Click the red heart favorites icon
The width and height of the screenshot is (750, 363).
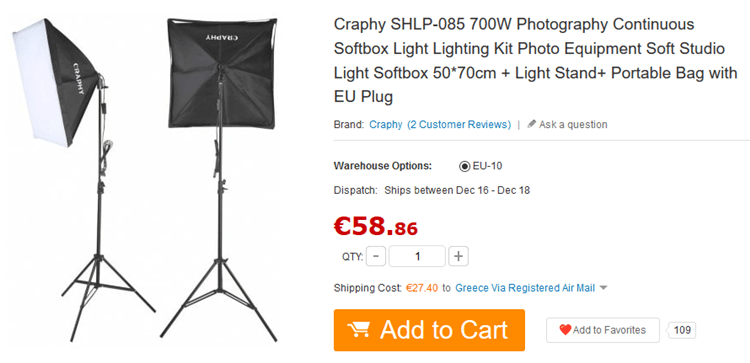[565, 330]
